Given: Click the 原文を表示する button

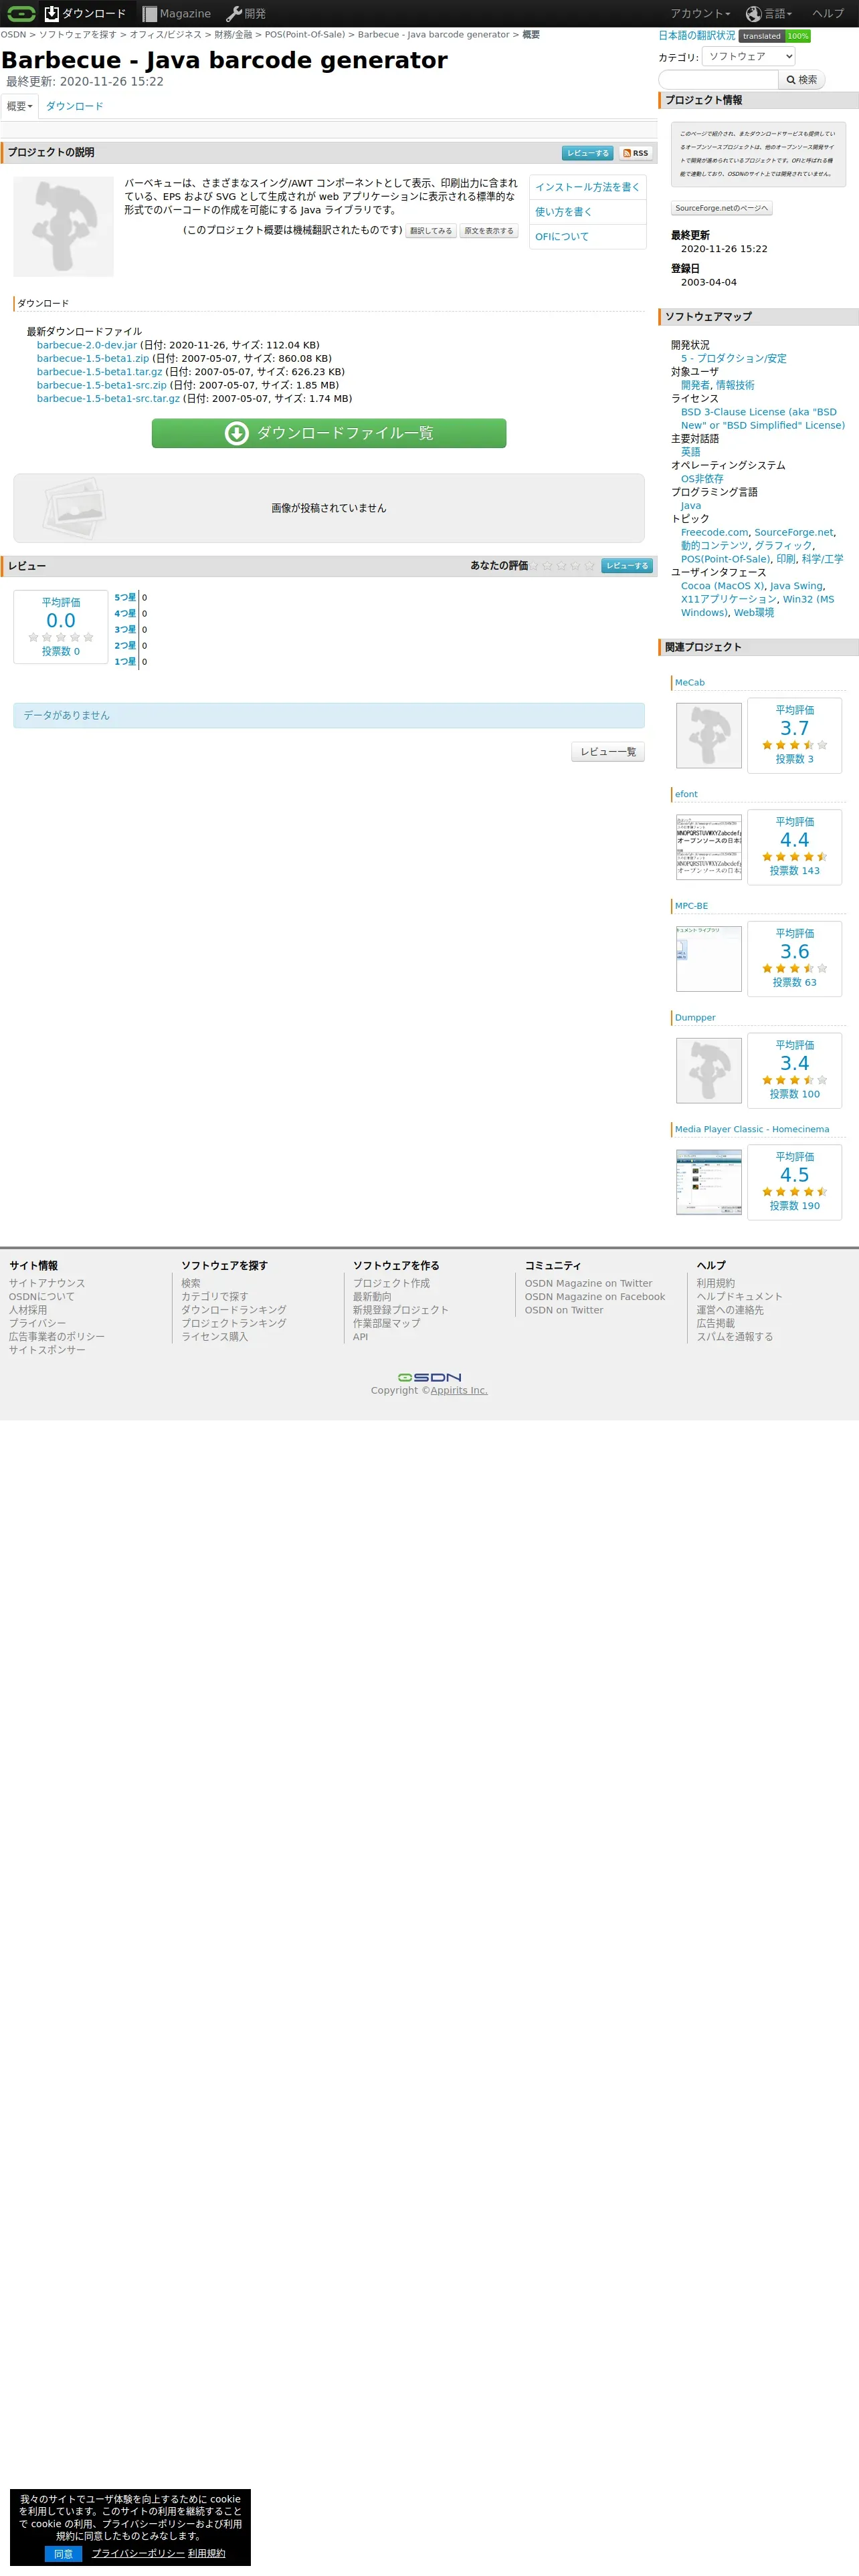Looking at the screenshot, I should click(489, 231).
